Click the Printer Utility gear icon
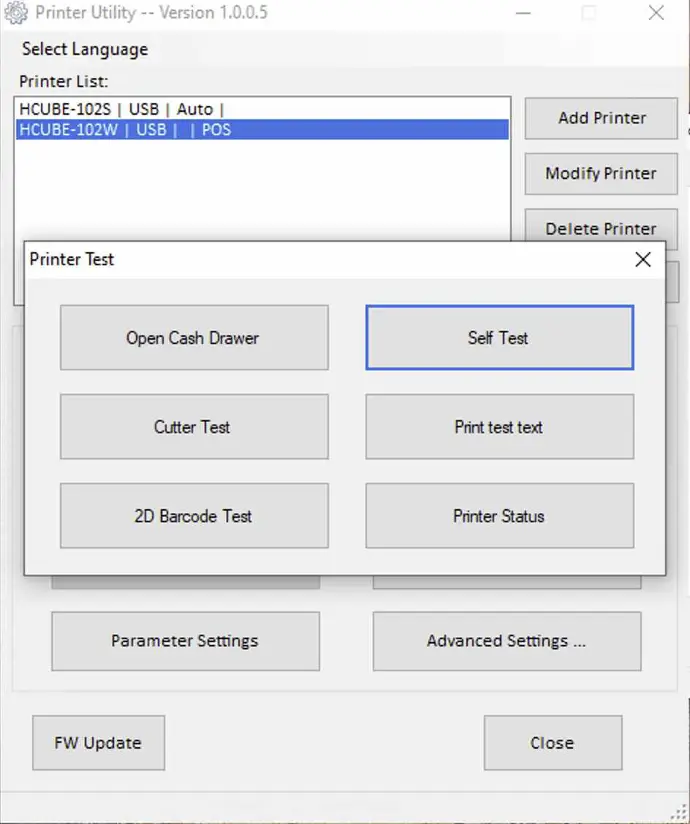Viewport: 690px width, 824px height. 16,13
